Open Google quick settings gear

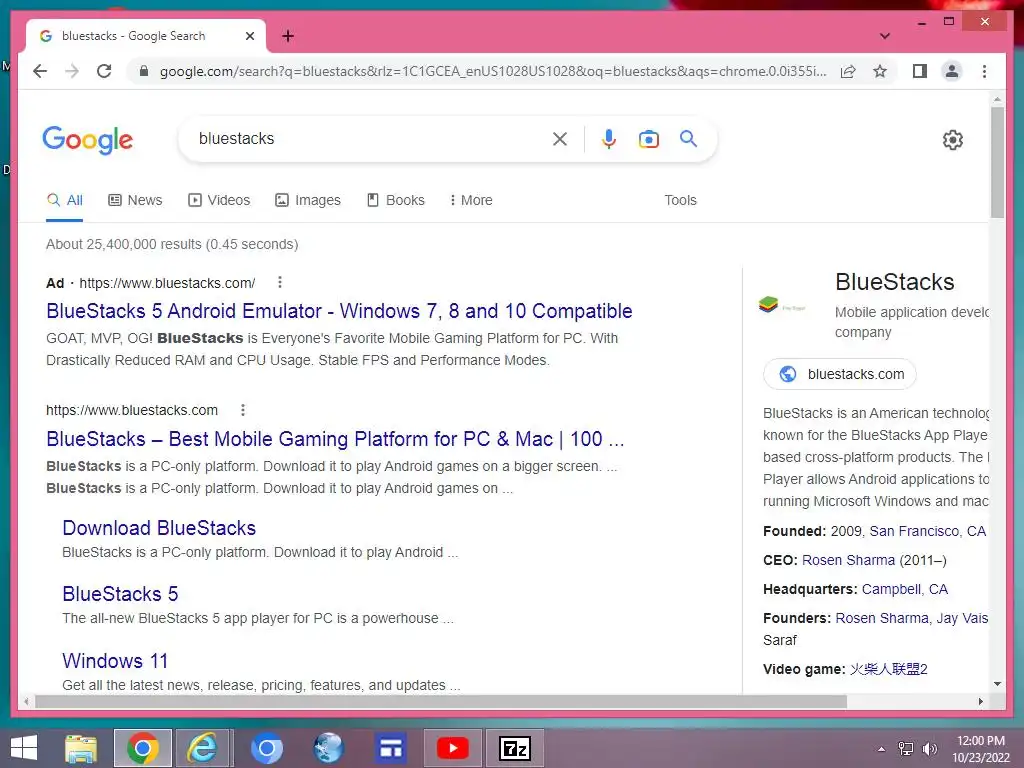pos(953,139)
